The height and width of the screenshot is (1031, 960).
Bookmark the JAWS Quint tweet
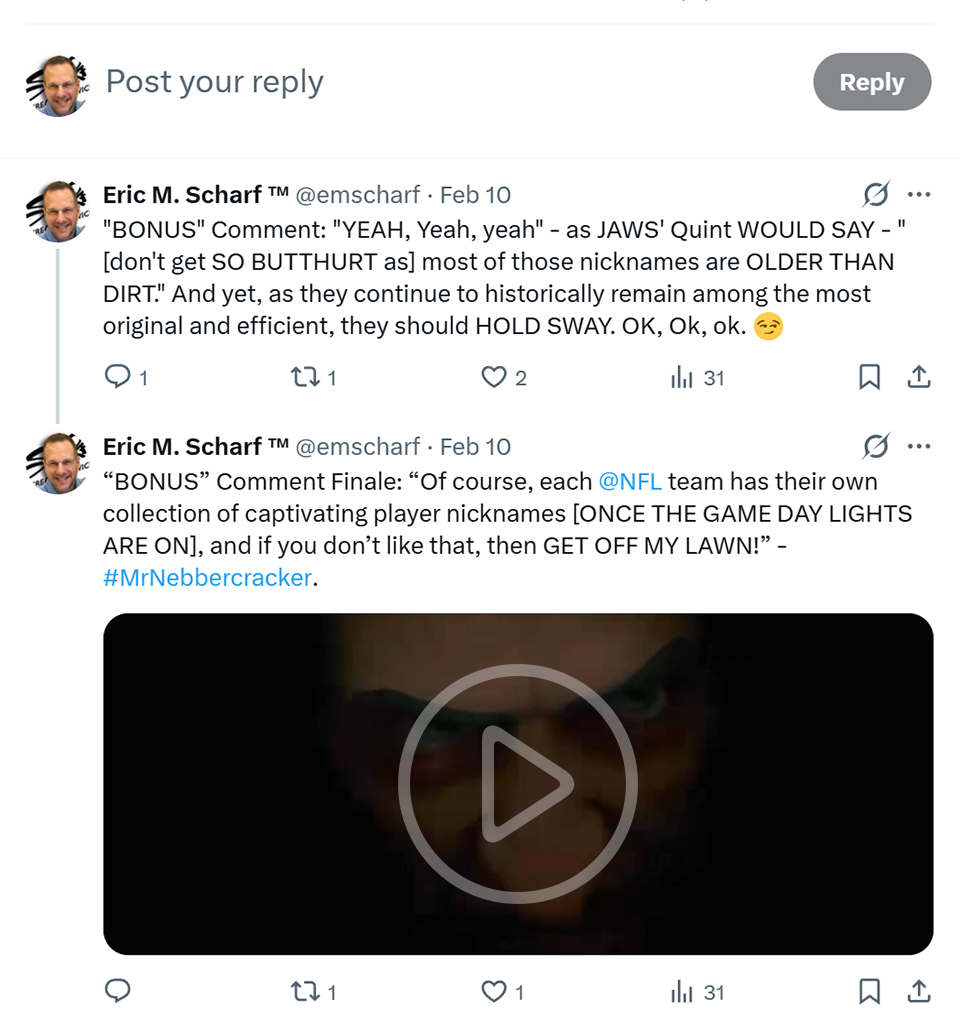[x=869, y=377]
